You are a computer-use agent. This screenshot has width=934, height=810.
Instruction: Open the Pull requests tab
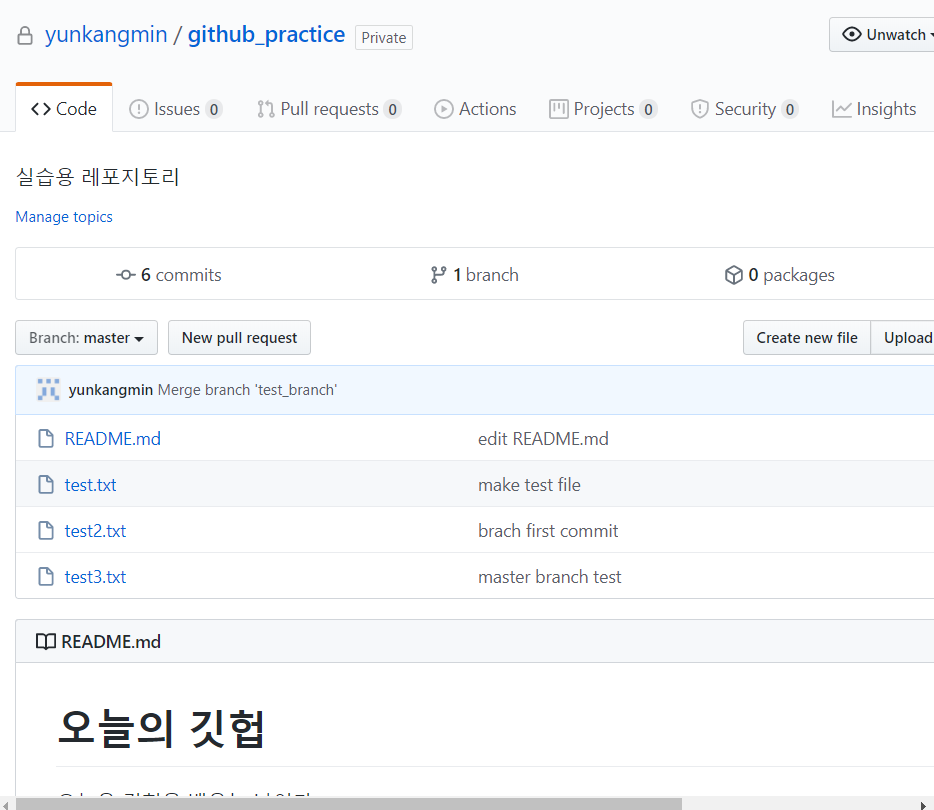pyautogui.click(x=329, y=109)
